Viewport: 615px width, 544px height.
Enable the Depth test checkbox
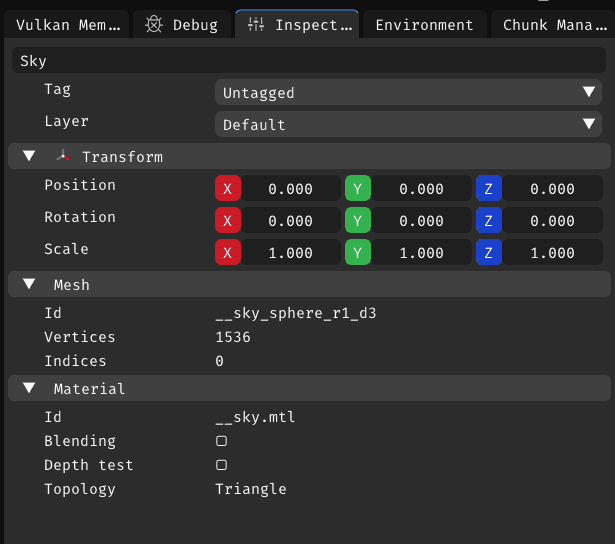point(221,465)
